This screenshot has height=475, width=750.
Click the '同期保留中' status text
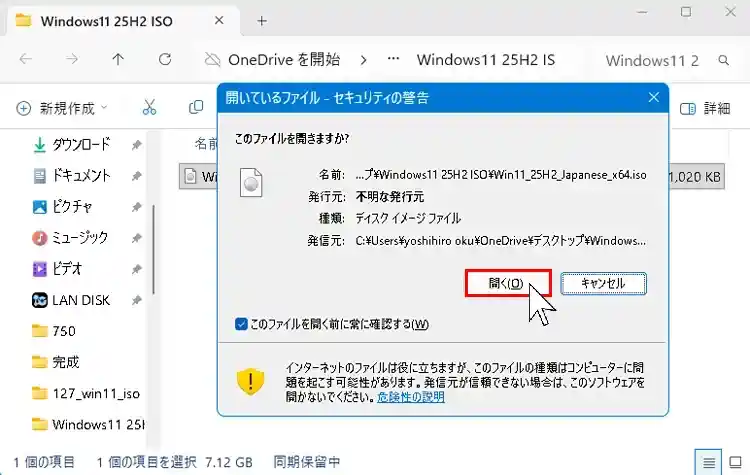(x=307, y=462)
